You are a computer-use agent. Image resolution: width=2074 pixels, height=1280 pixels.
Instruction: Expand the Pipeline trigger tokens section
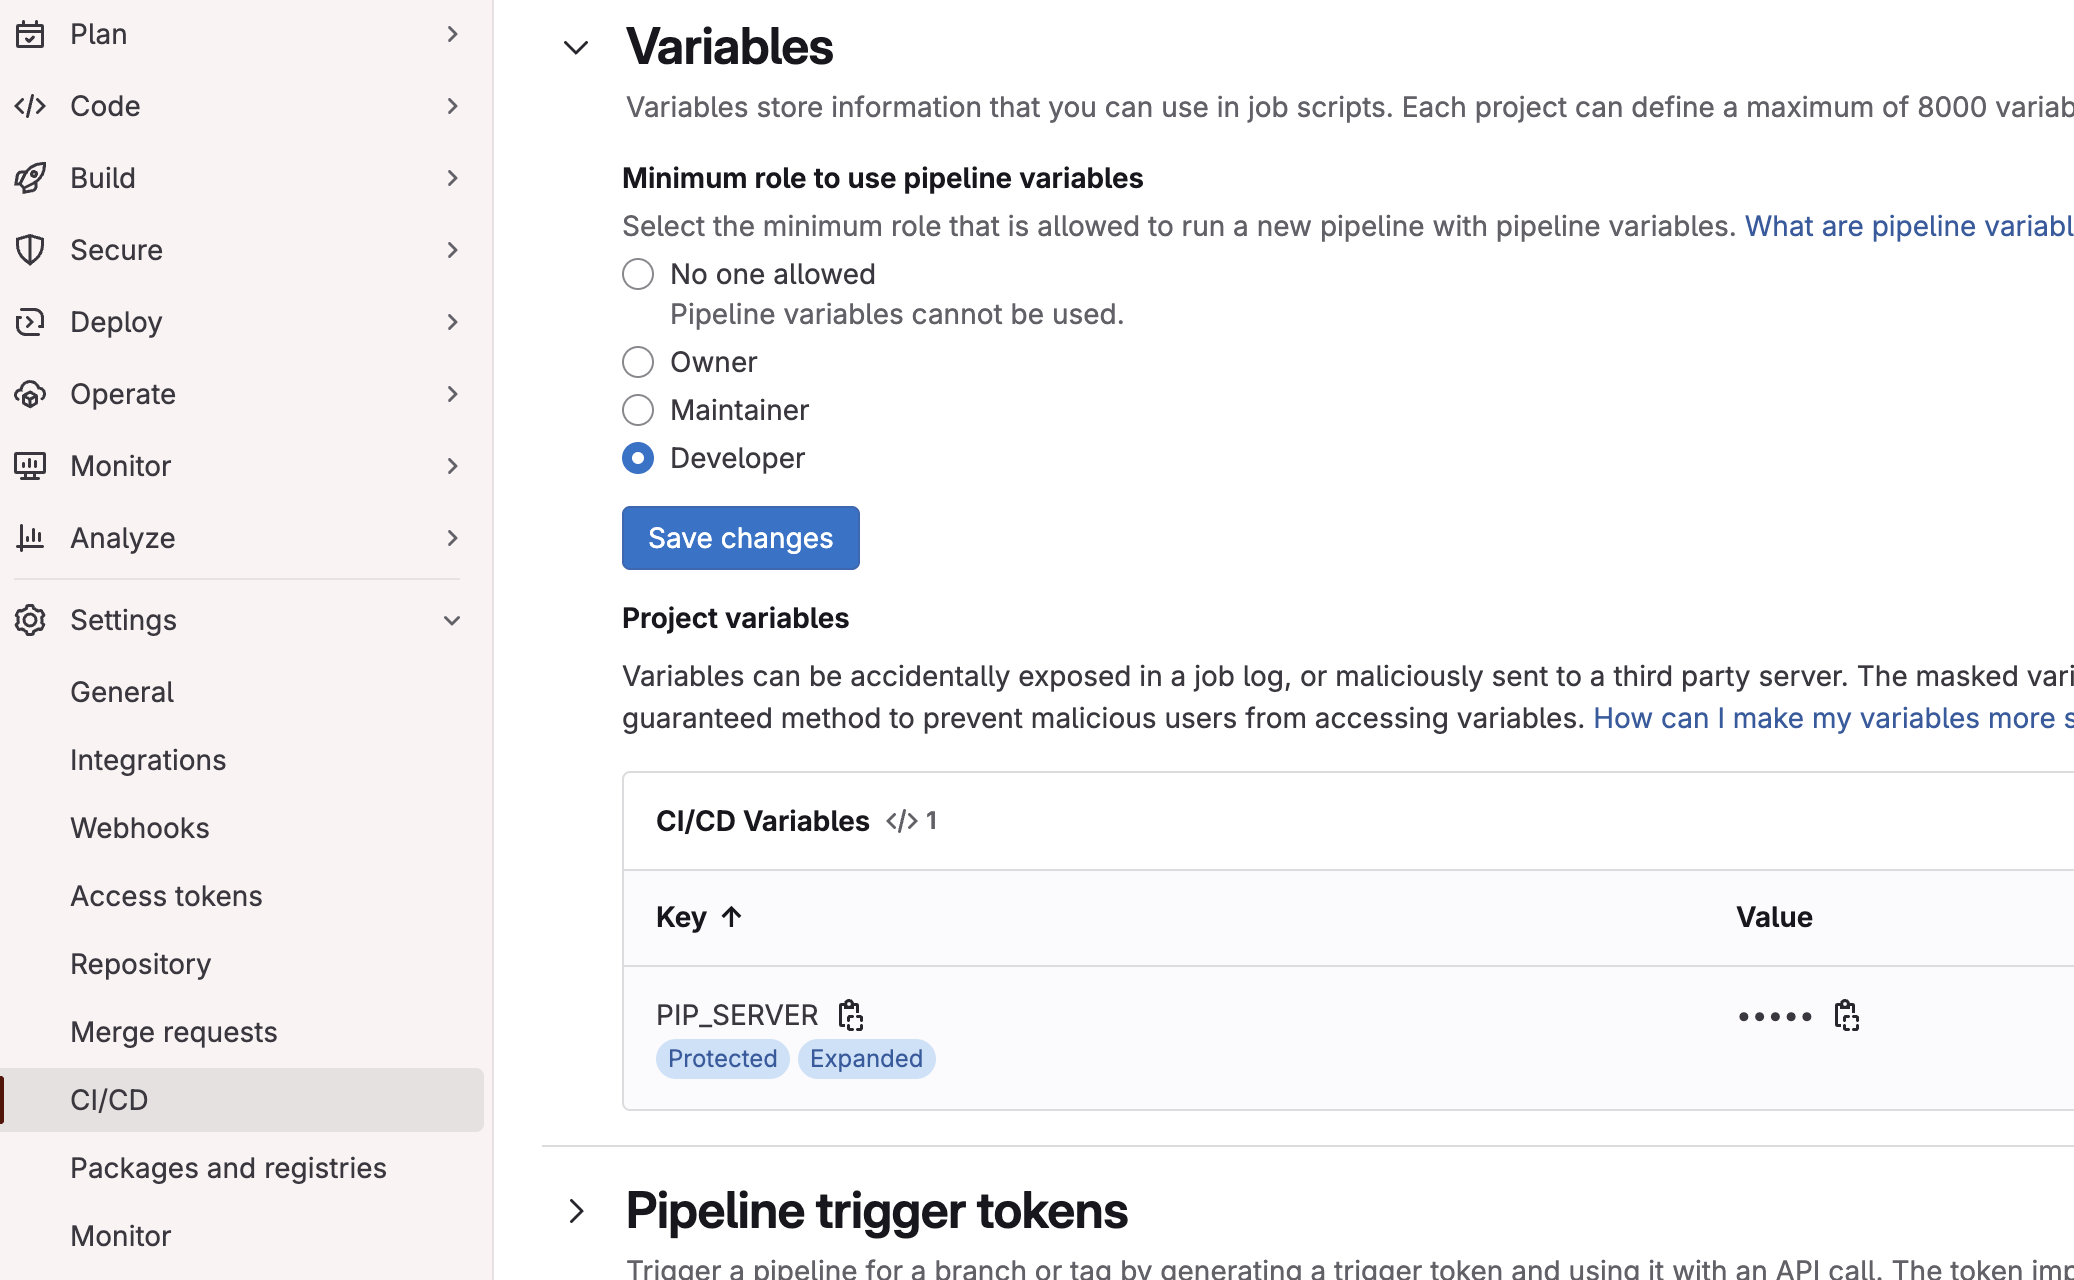(576, 1211)
